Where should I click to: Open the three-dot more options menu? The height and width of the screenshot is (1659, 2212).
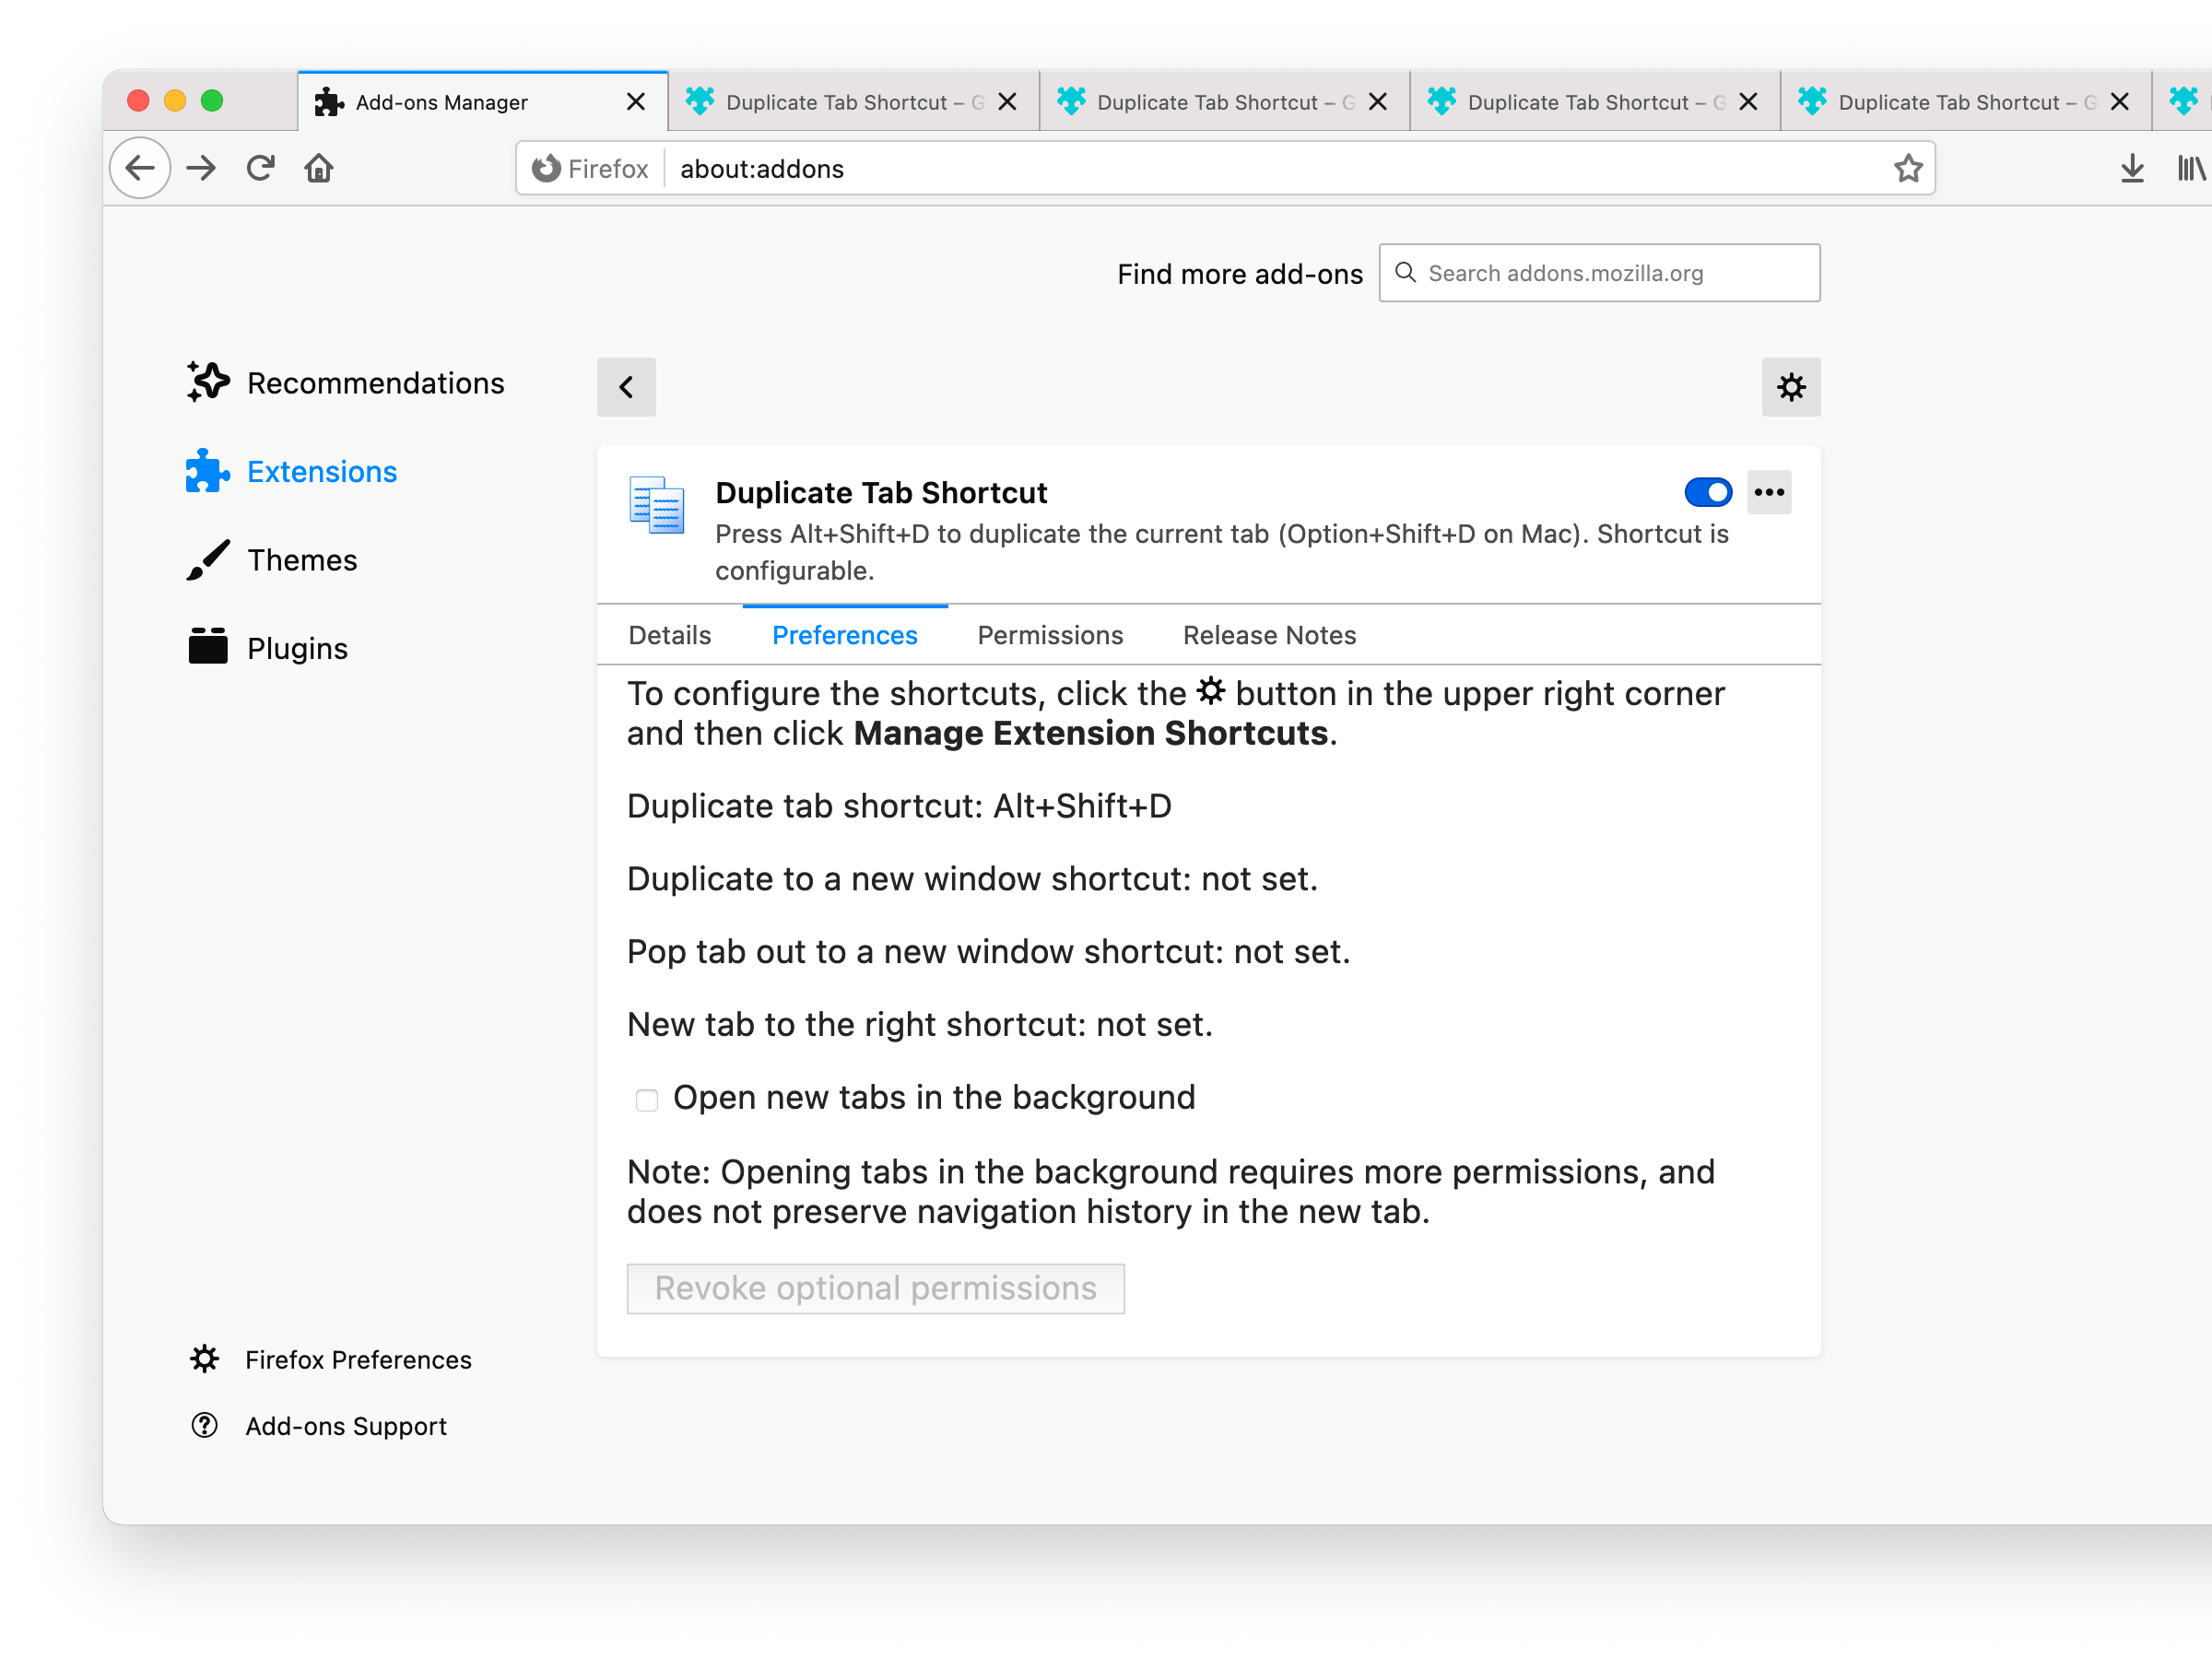click(1768, 492)
